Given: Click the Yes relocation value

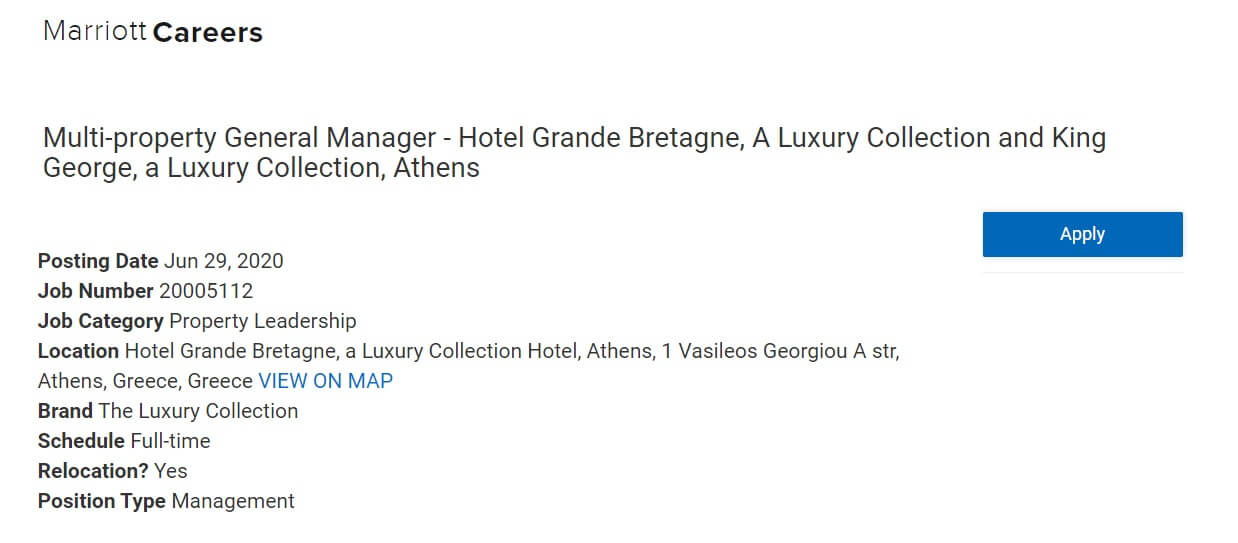Looking at the screenshot, I should (171, 471).
